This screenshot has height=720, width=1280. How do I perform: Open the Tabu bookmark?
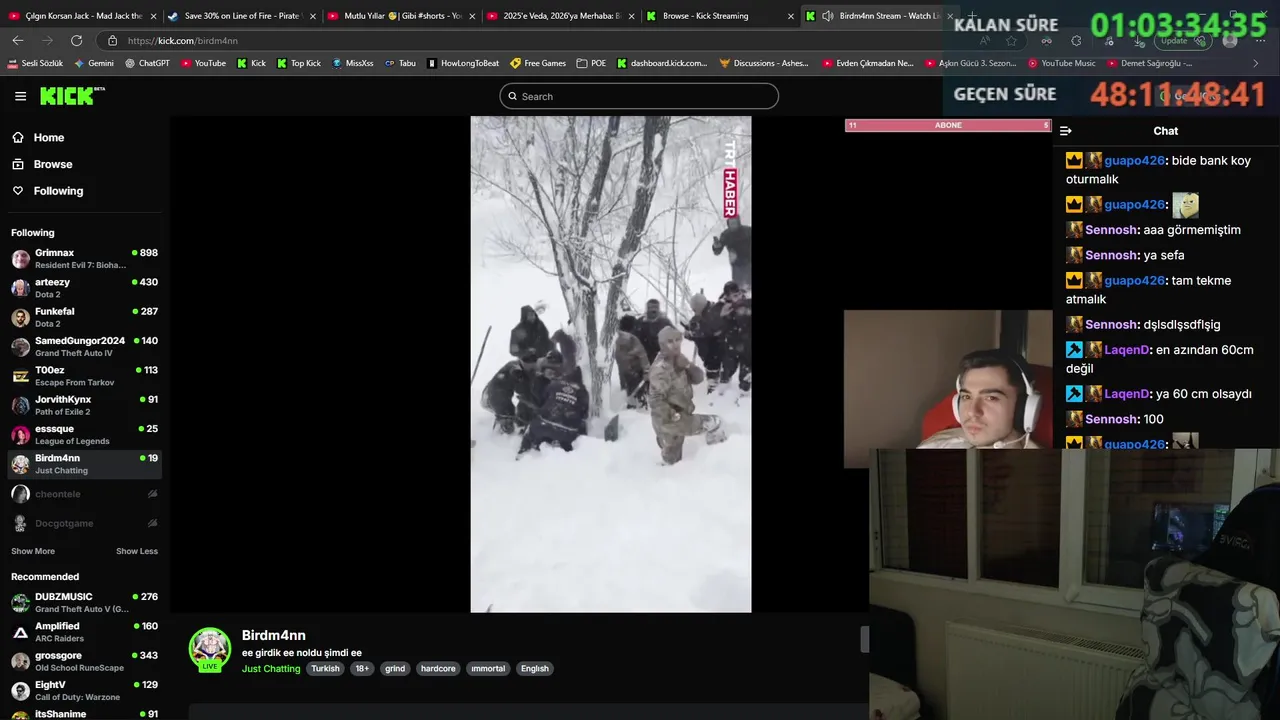400,63
